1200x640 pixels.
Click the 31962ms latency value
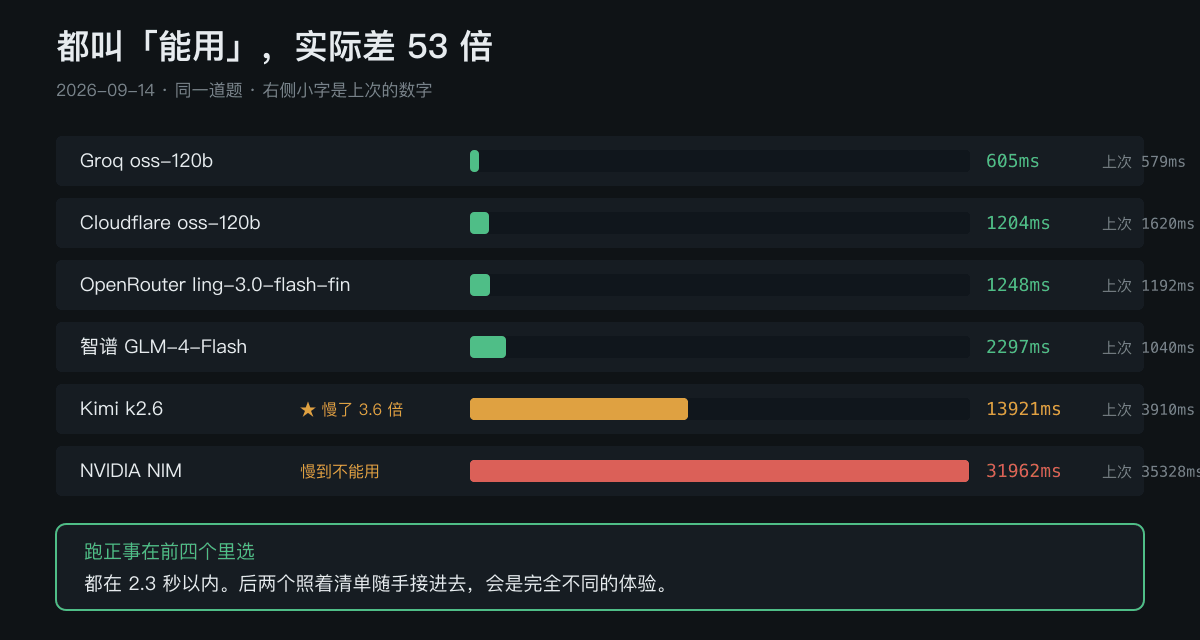pyautogui.click(x=1024, y=471)
